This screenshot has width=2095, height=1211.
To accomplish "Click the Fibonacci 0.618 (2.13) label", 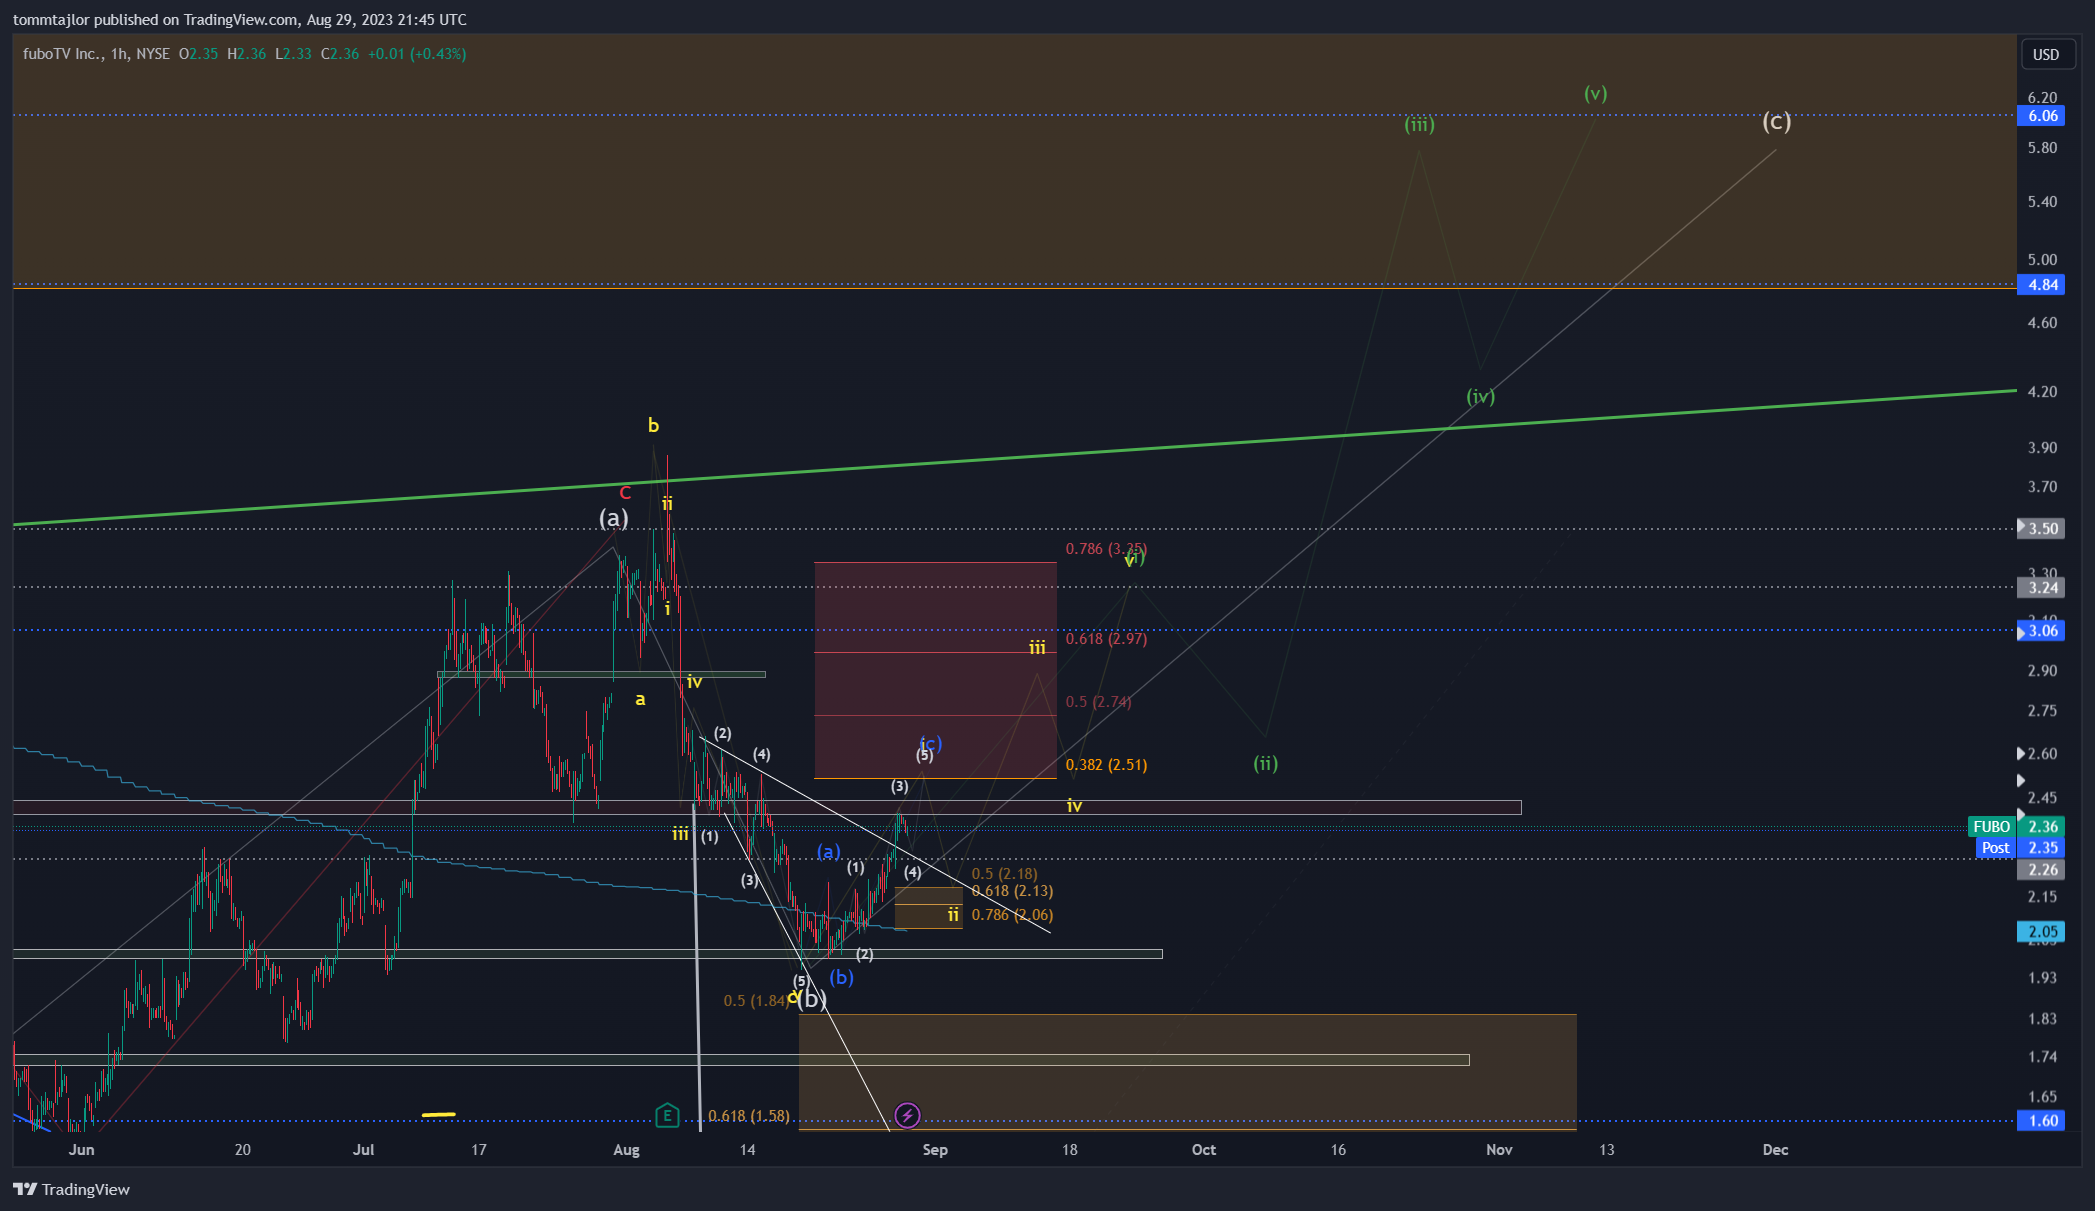I will [x=1012, y=891].
